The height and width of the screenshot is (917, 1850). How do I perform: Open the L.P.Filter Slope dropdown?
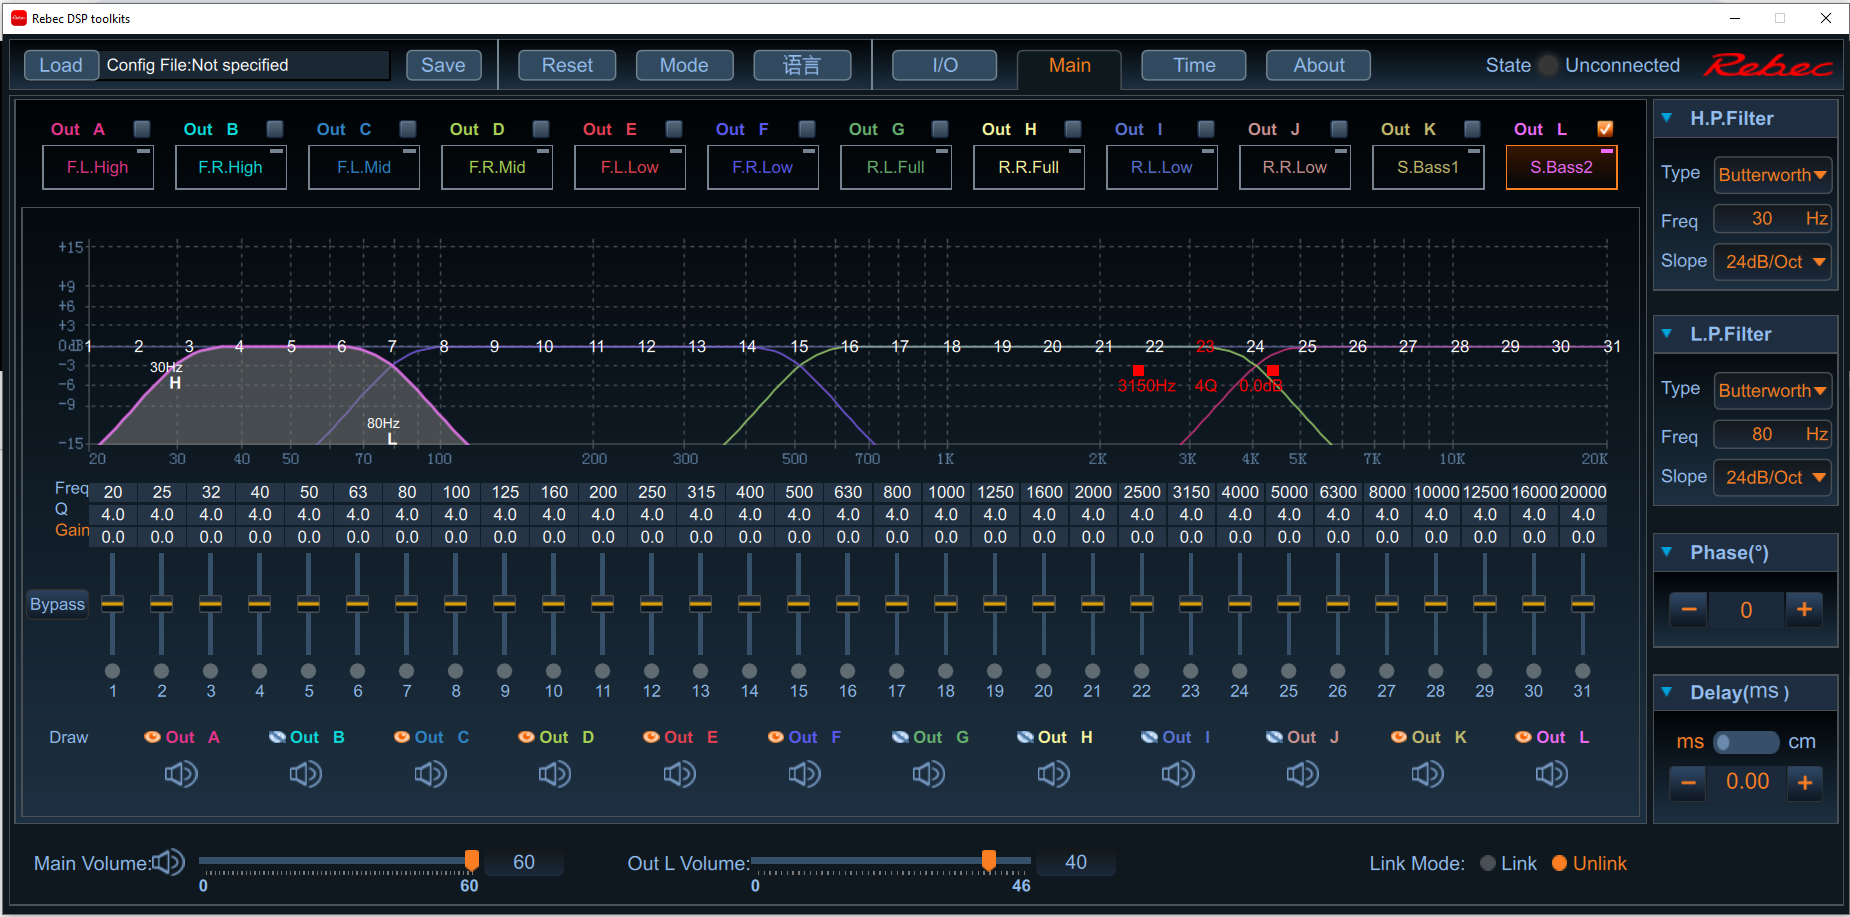coord(1772,477)
